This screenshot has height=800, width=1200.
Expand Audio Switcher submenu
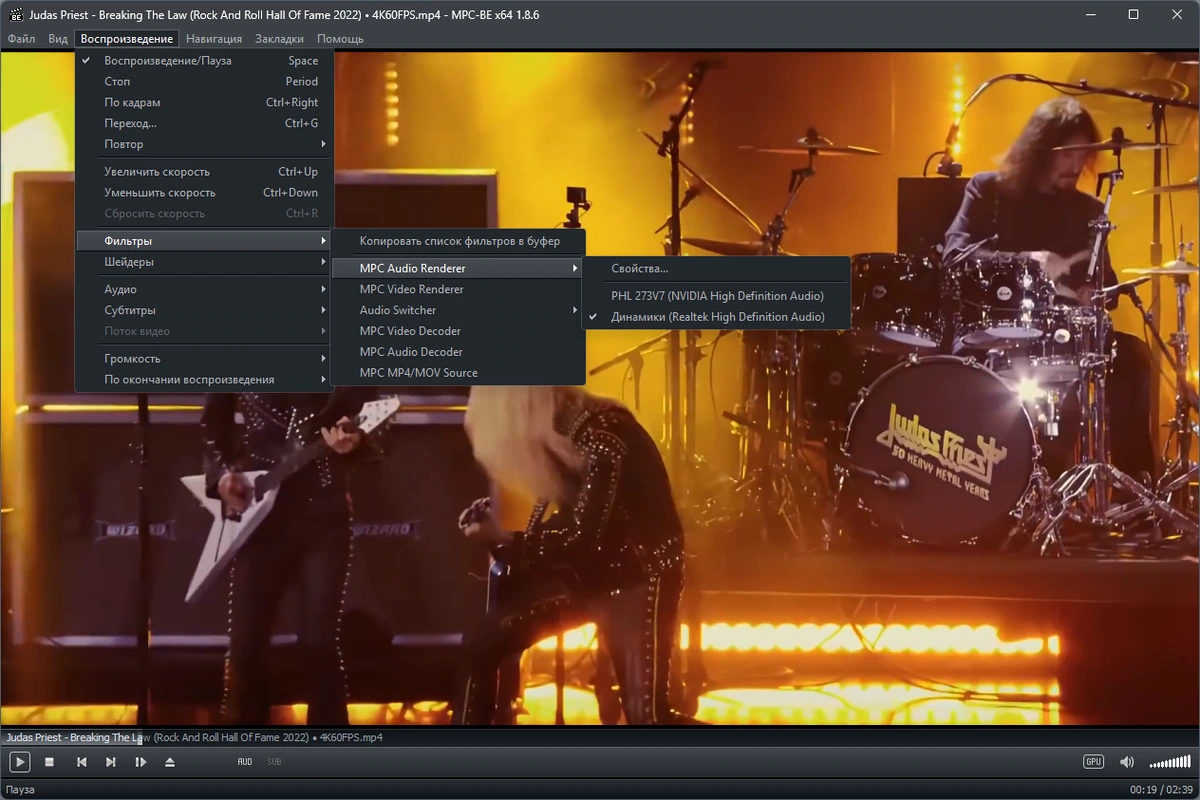[458, 310]
